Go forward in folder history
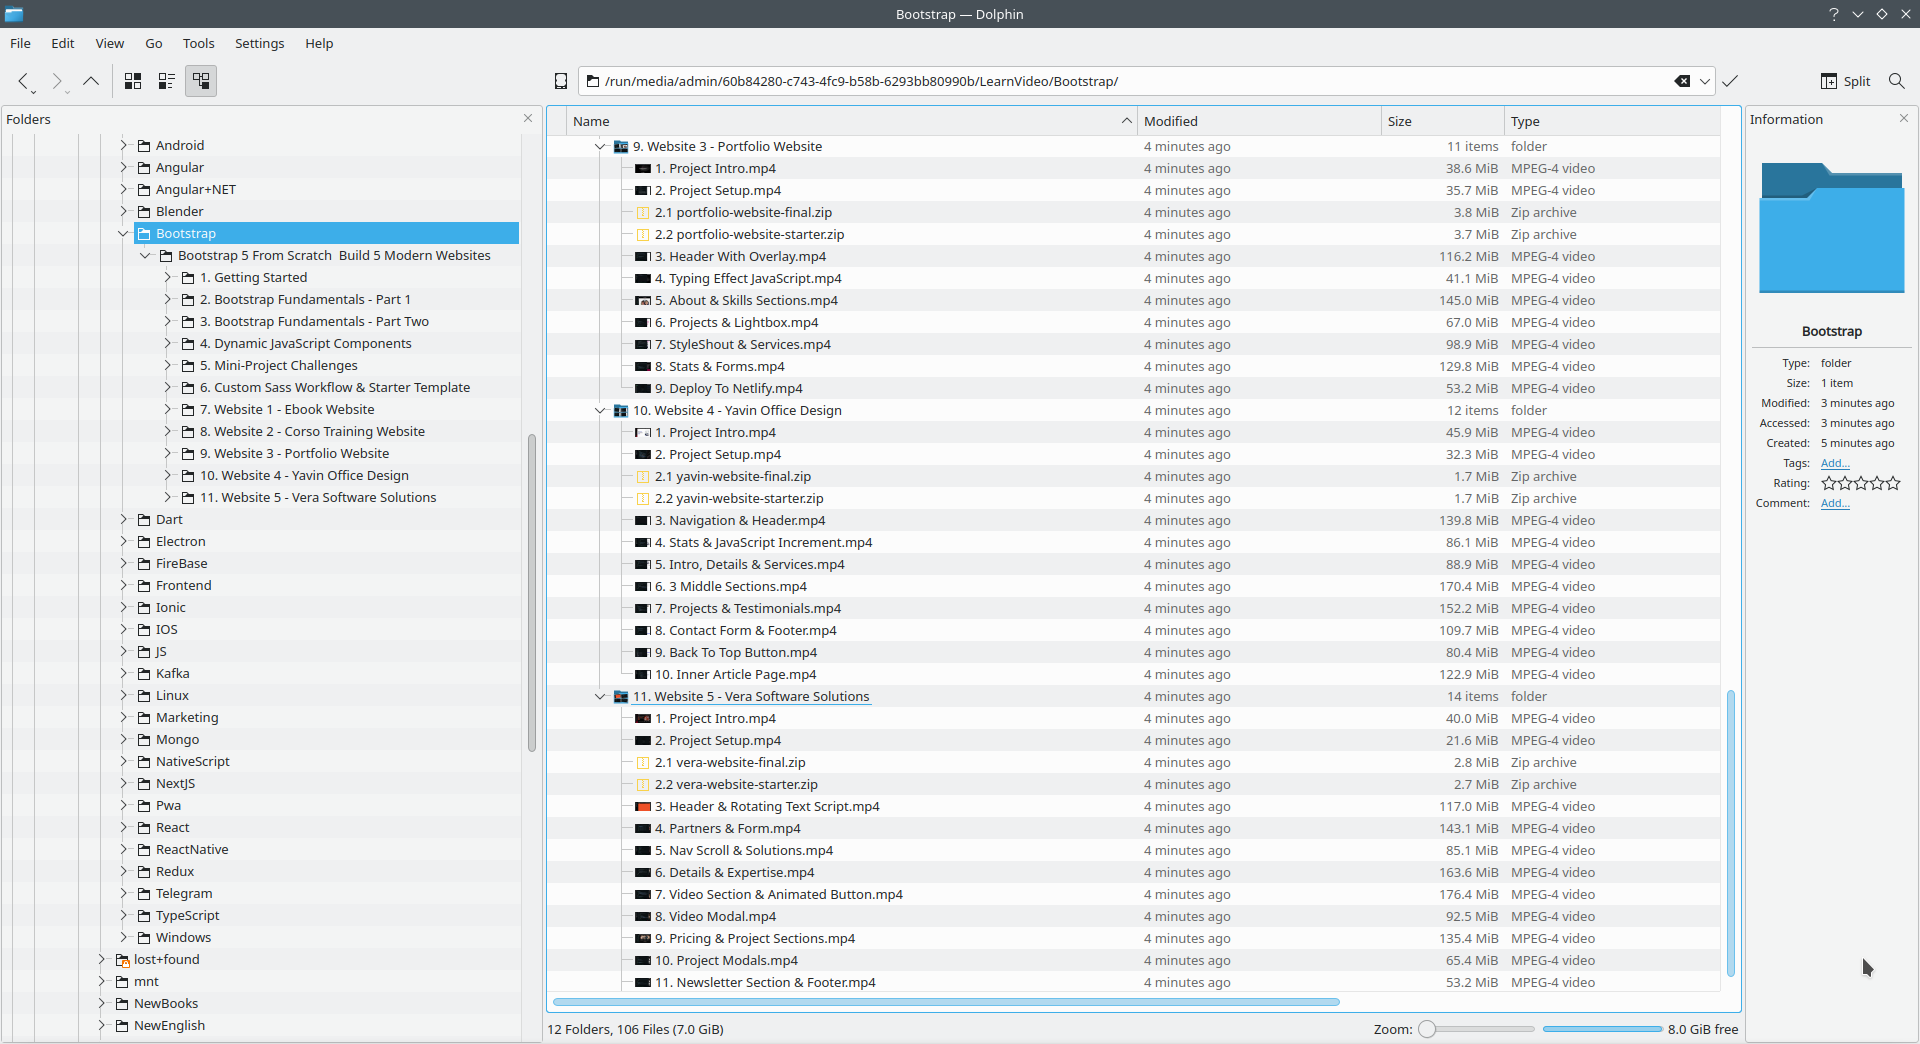This screenshot has width=1920, height=1044. coord(57,81)
